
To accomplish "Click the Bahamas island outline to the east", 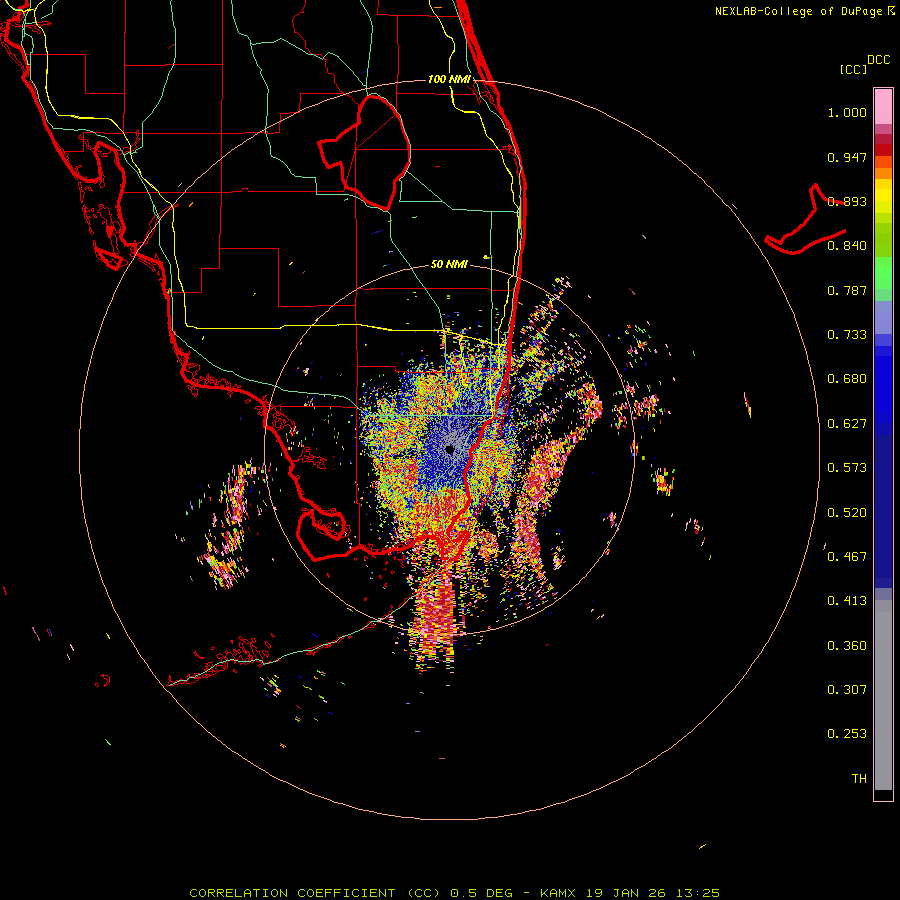I will (x=805, y=220).
